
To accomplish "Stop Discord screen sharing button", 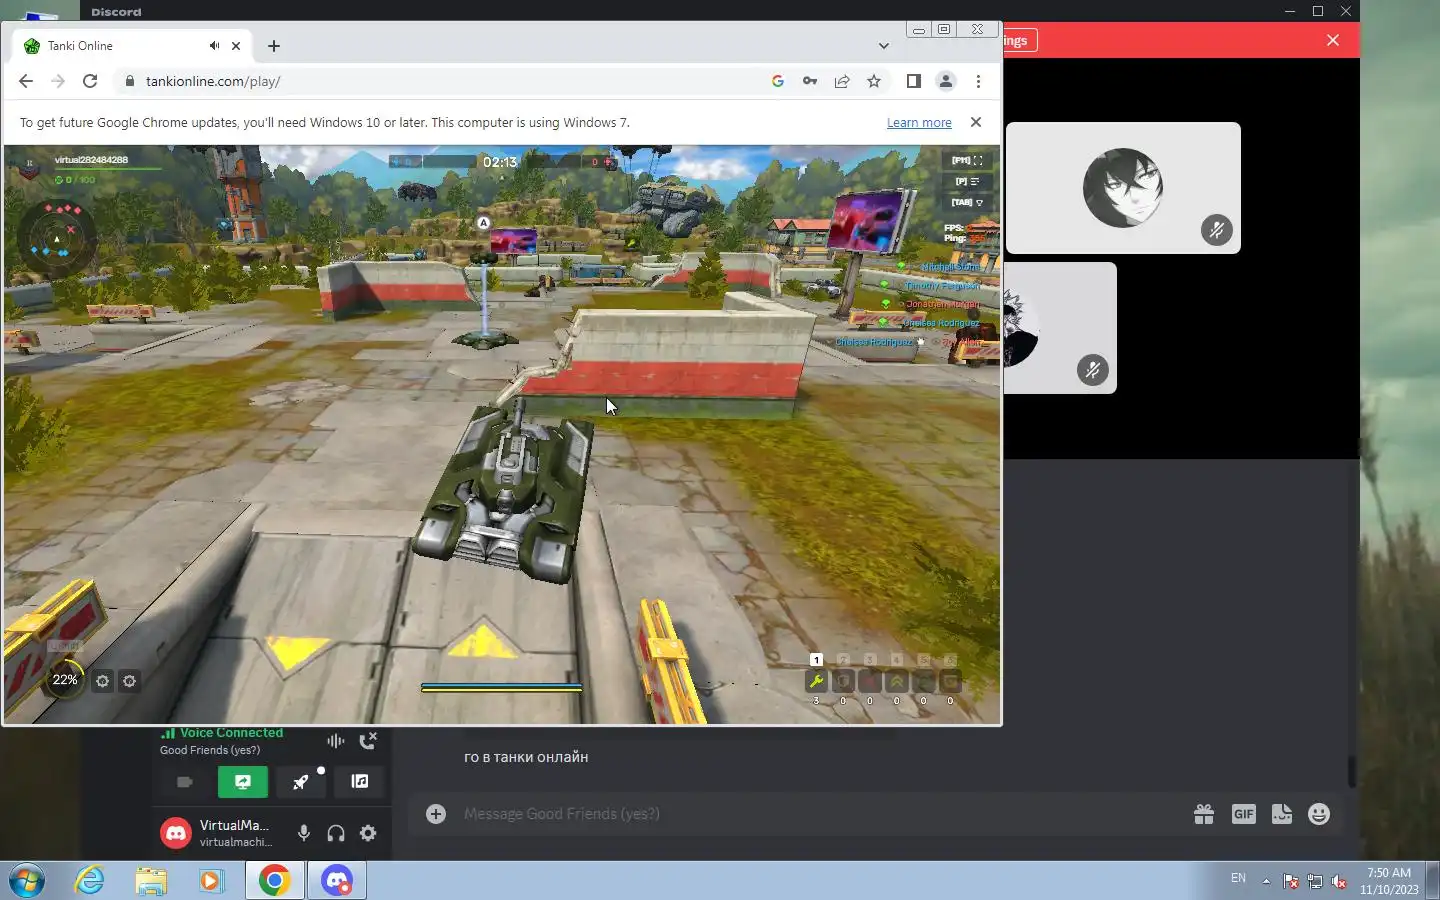I will 243,782.
